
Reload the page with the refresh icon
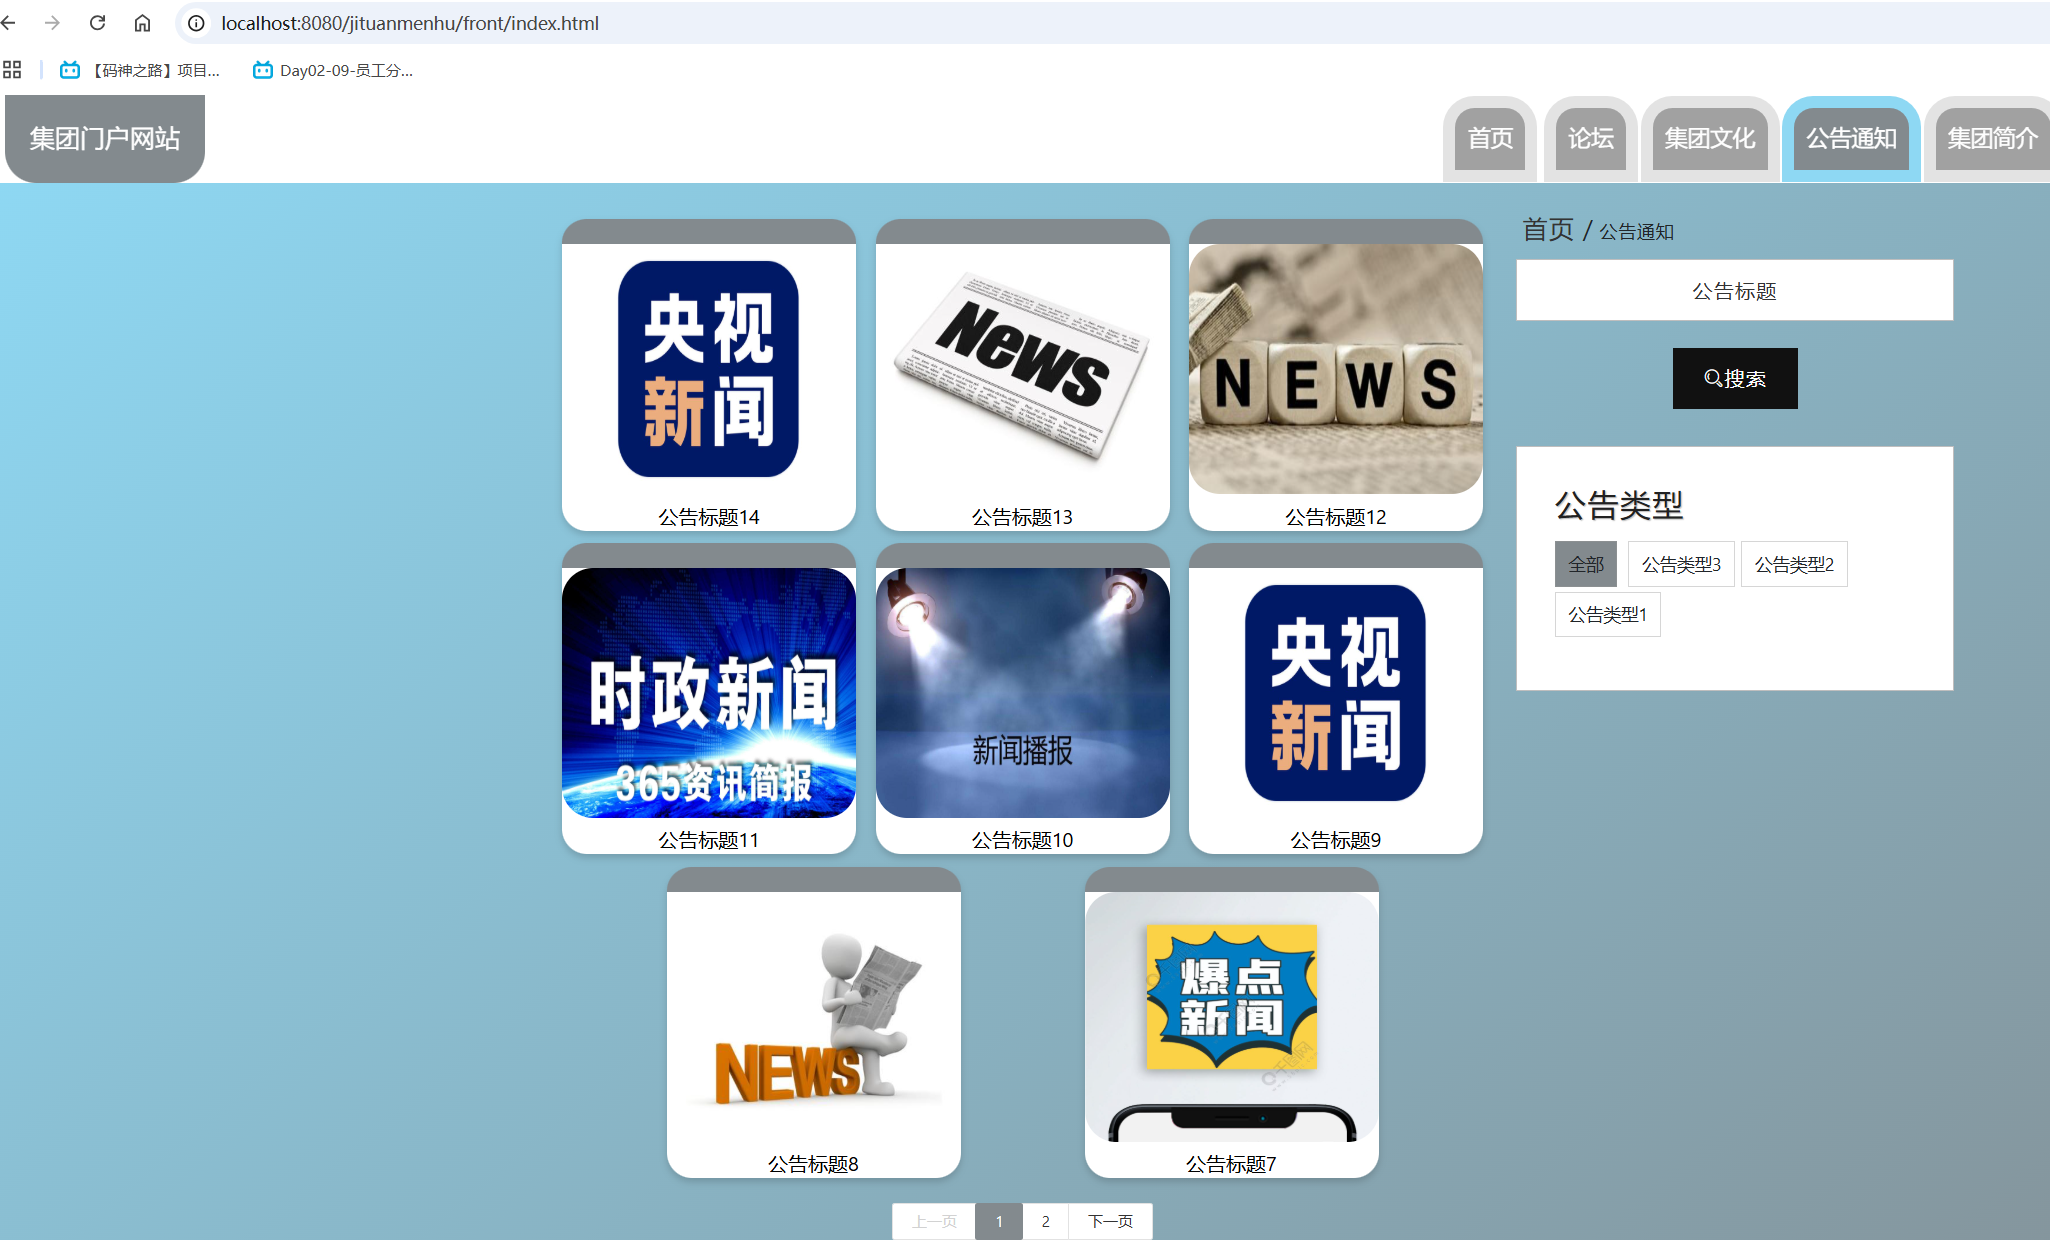coord(97,23)
